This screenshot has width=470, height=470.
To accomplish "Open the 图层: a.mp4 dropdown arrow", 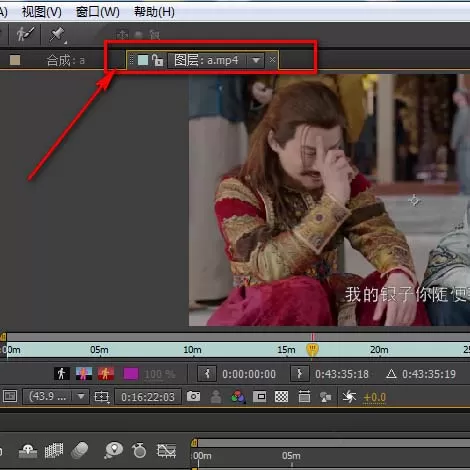I will pyautogui.click(x=256, y=60).
